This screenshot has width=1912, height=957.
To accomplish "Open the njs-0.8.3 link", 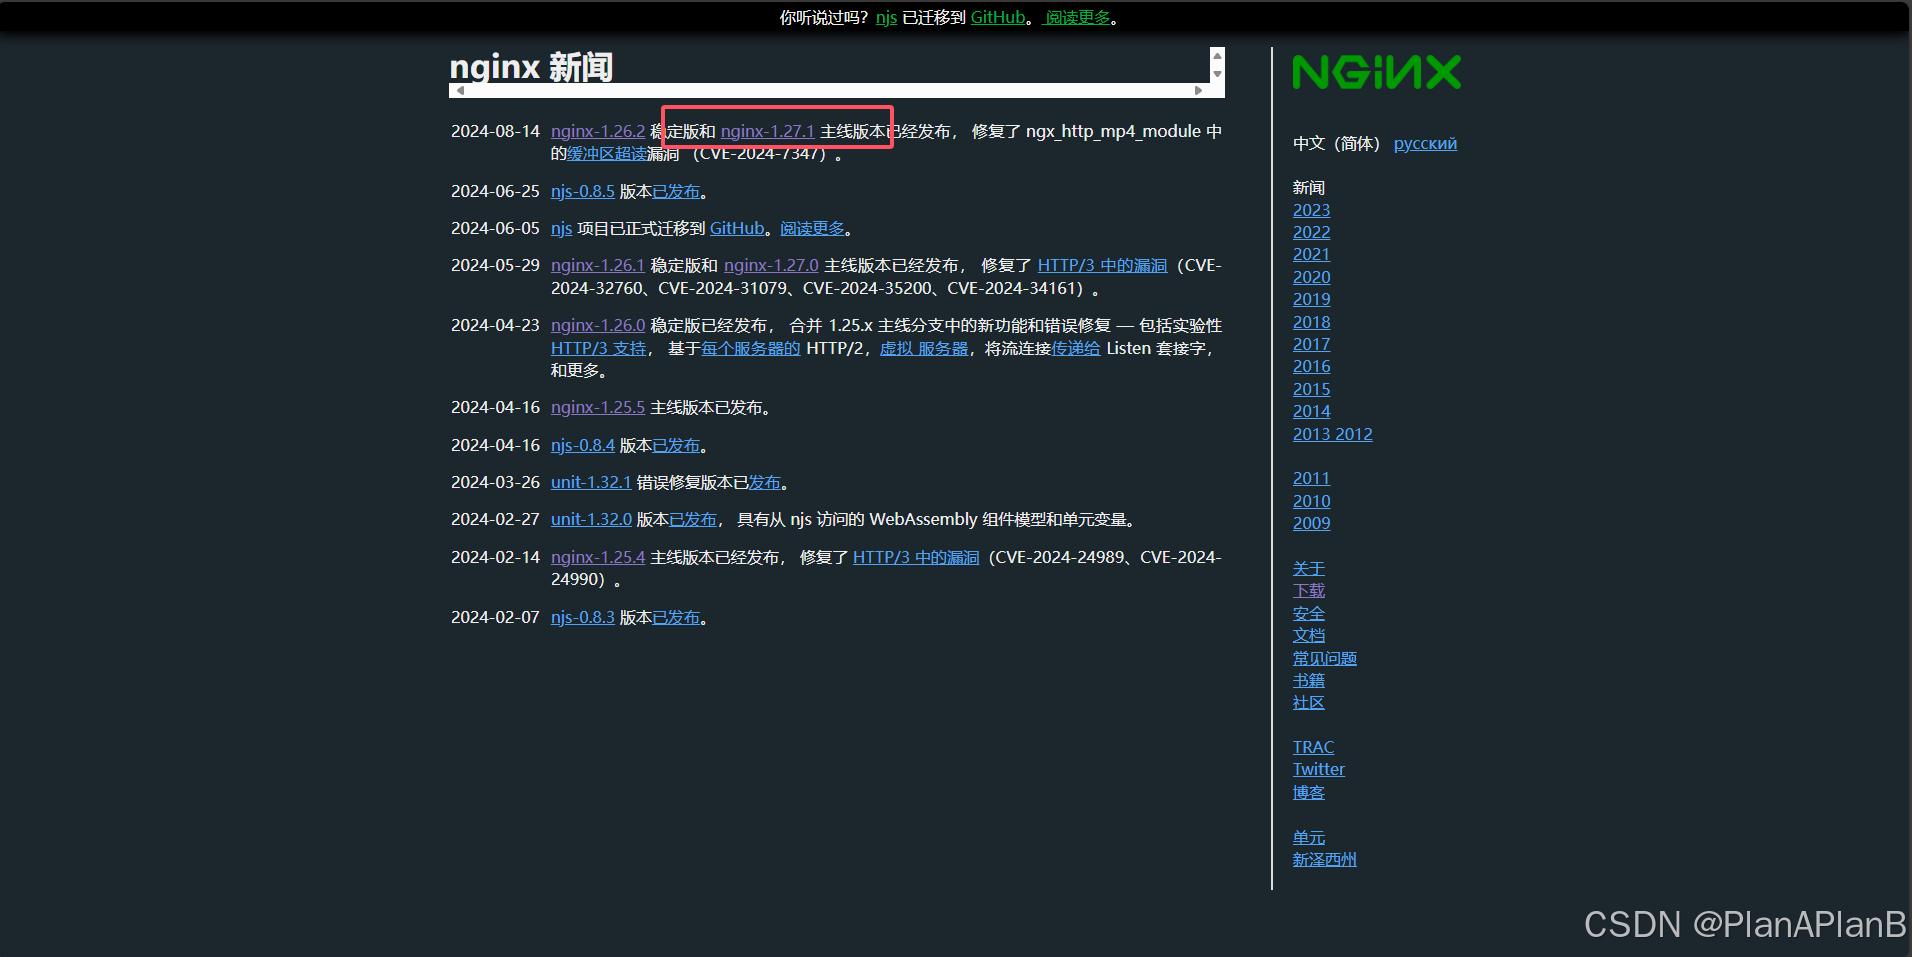I will (583, 618).
